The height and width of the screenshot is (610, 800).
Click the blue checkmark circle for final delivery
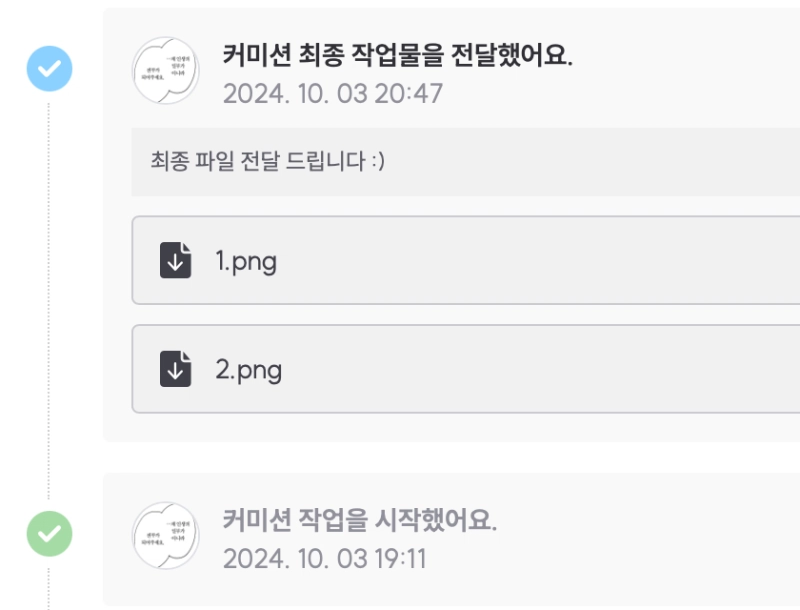coord(48,68)
